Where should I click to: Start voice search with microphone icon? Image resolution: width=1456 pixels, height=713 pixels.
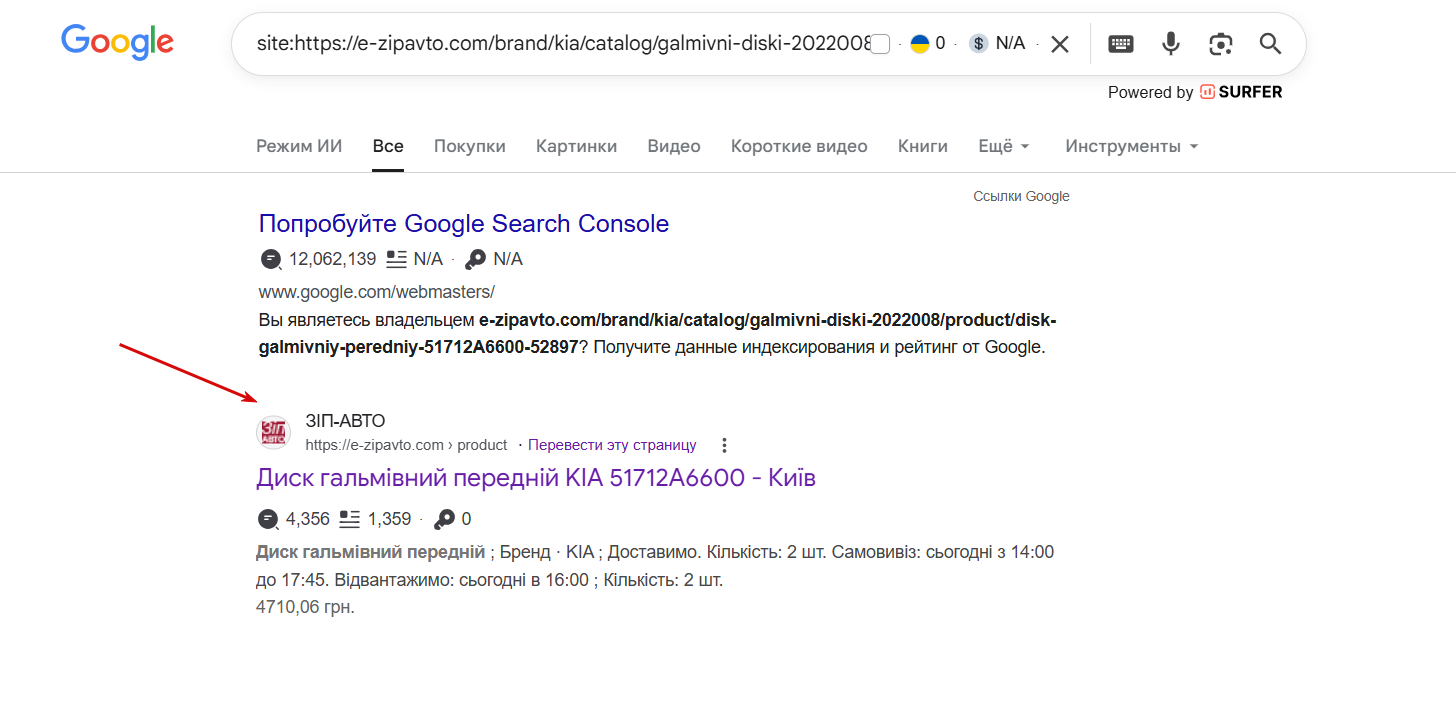point(1170,44)
